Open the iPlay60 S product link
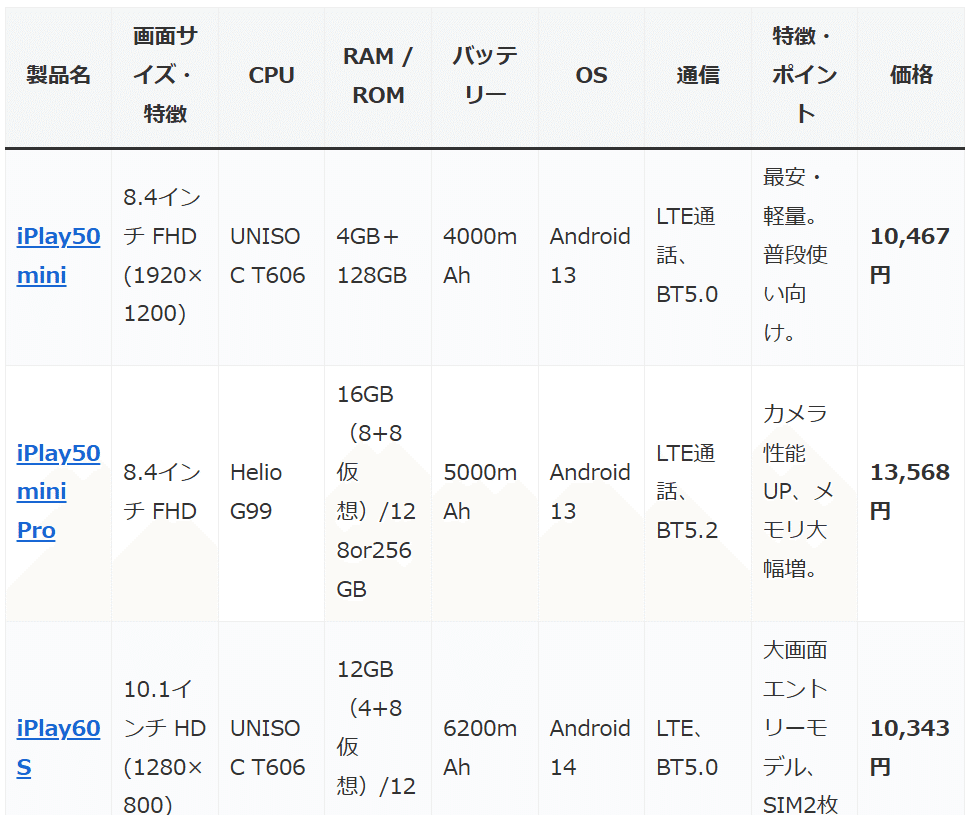 click(x=58, y=747)
